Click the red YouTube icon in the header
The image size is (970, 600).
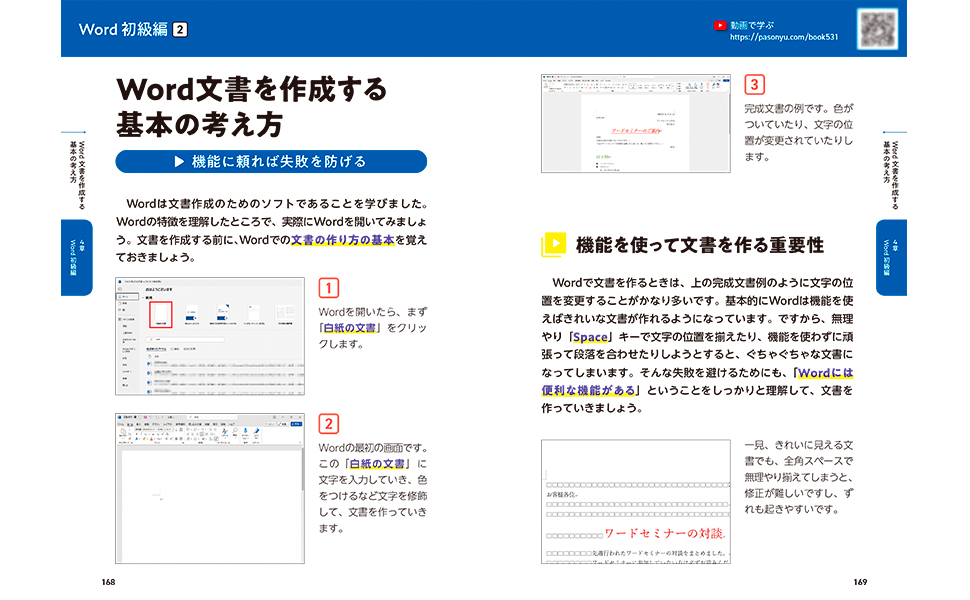point(719,25)
